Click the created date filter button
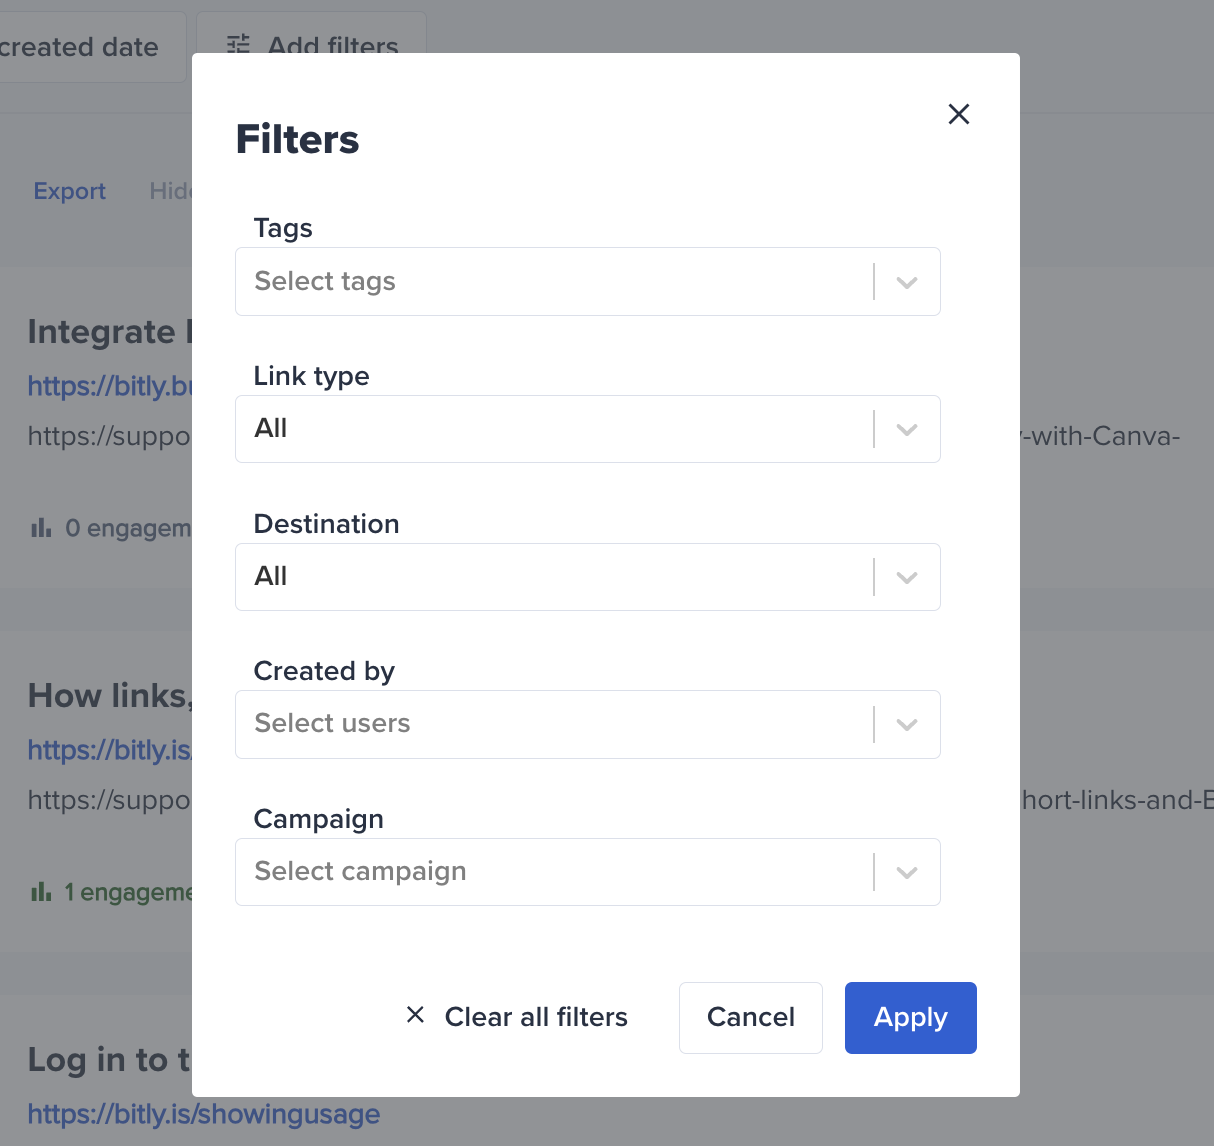The width and height of the screenshot is (1214, 1146). point(80,46)
